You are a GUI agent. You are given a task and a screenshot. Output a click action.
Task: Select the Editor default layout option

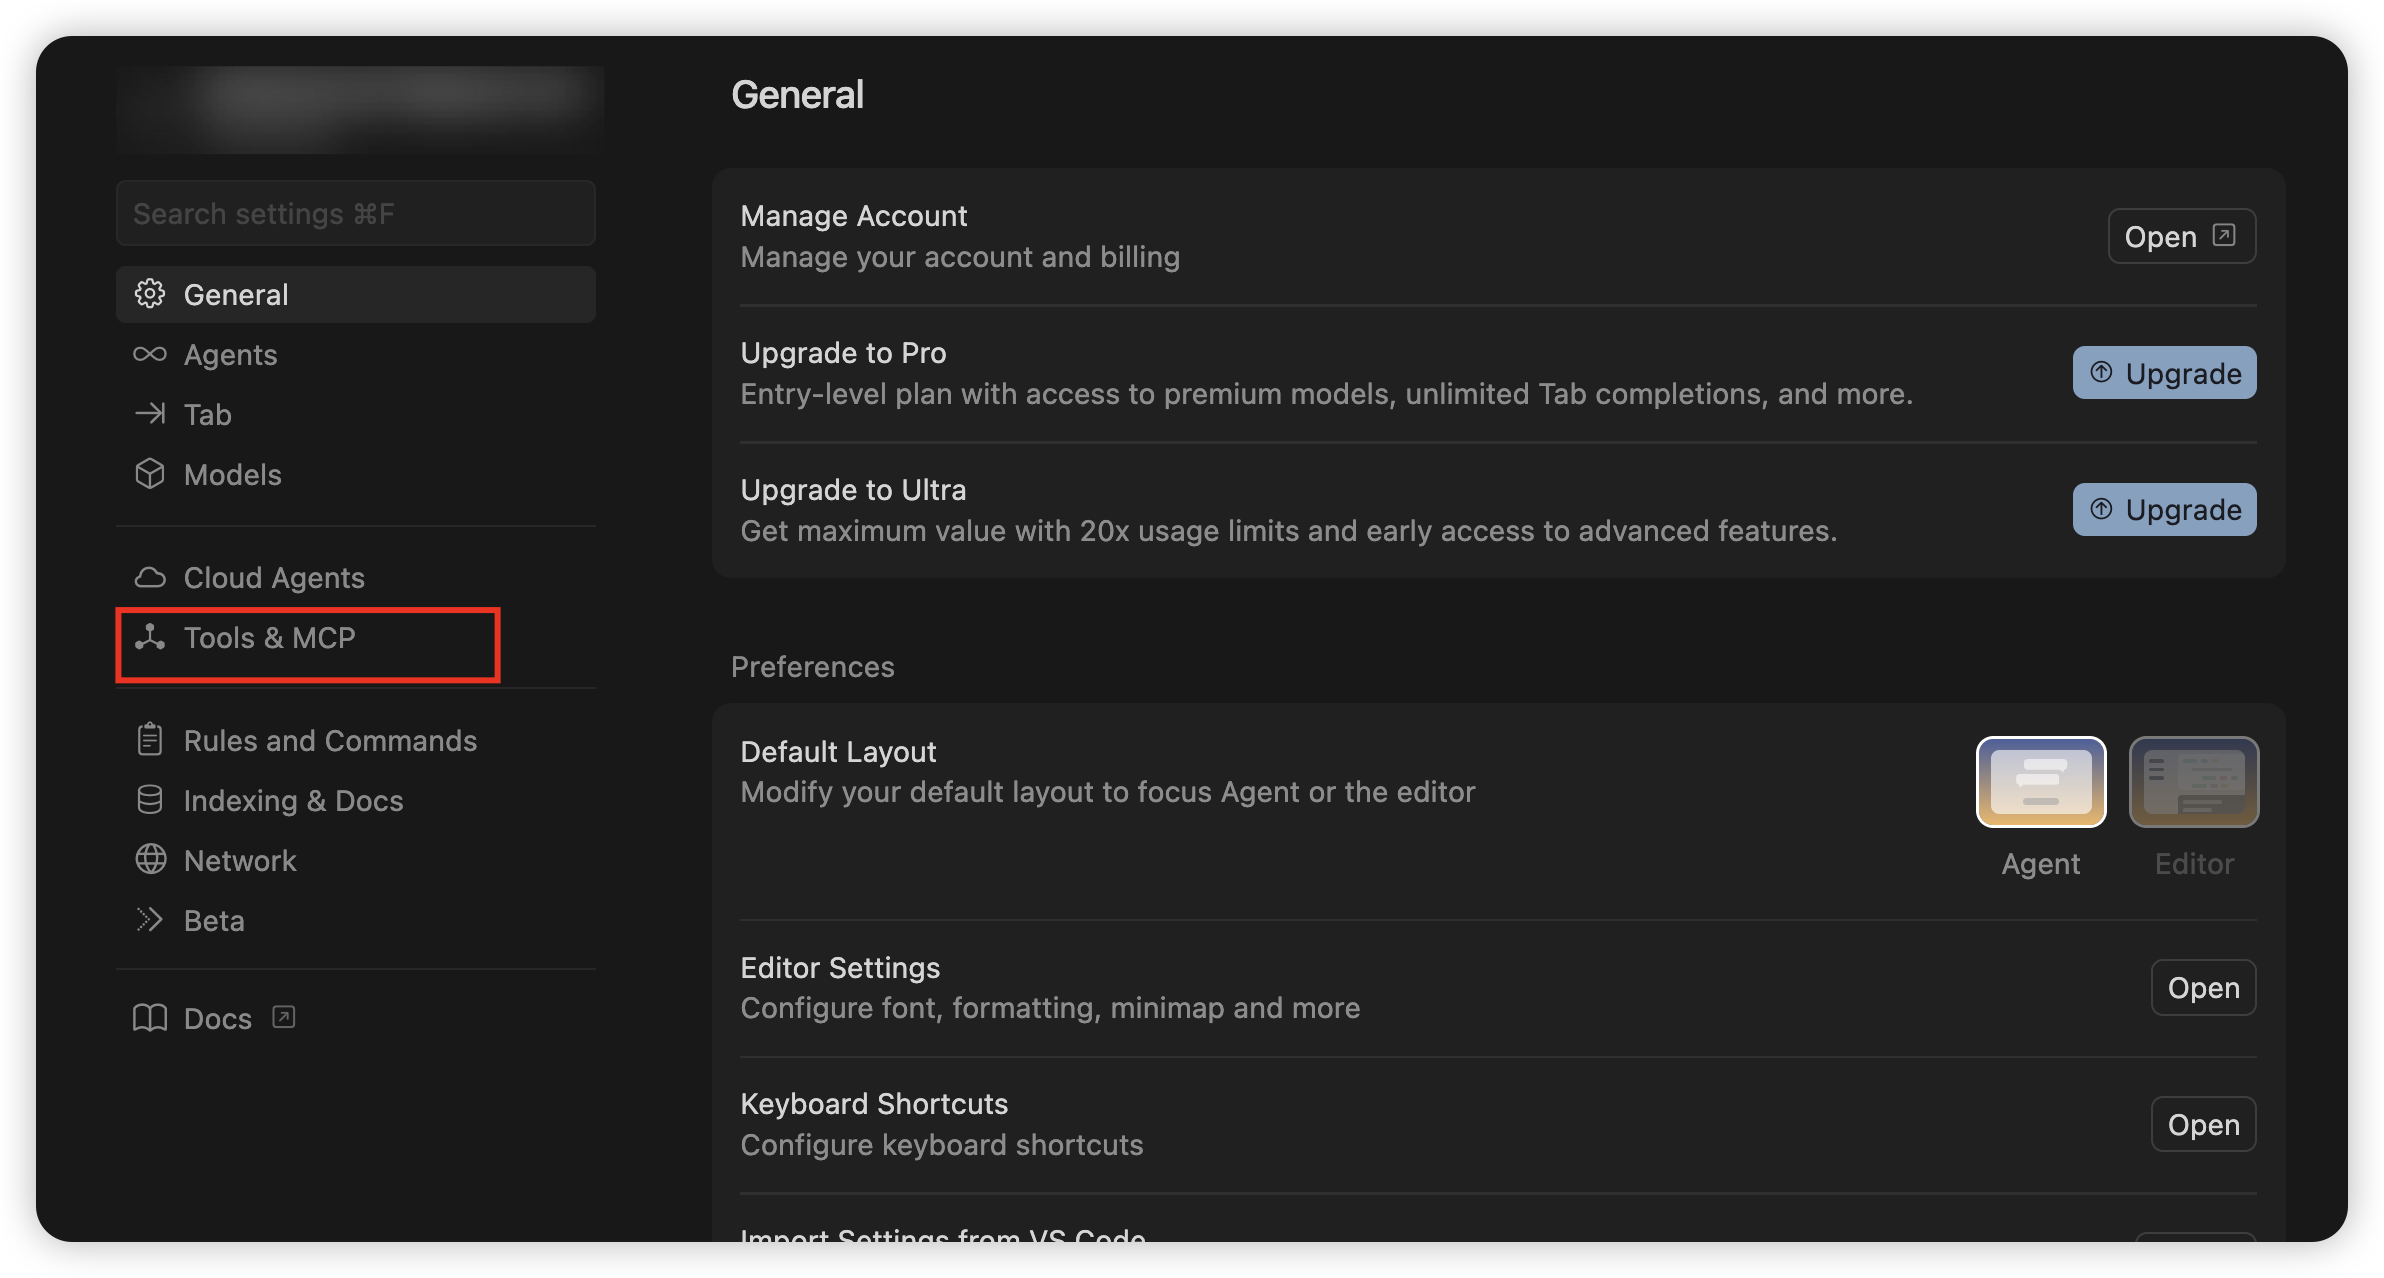point(2193,782)
